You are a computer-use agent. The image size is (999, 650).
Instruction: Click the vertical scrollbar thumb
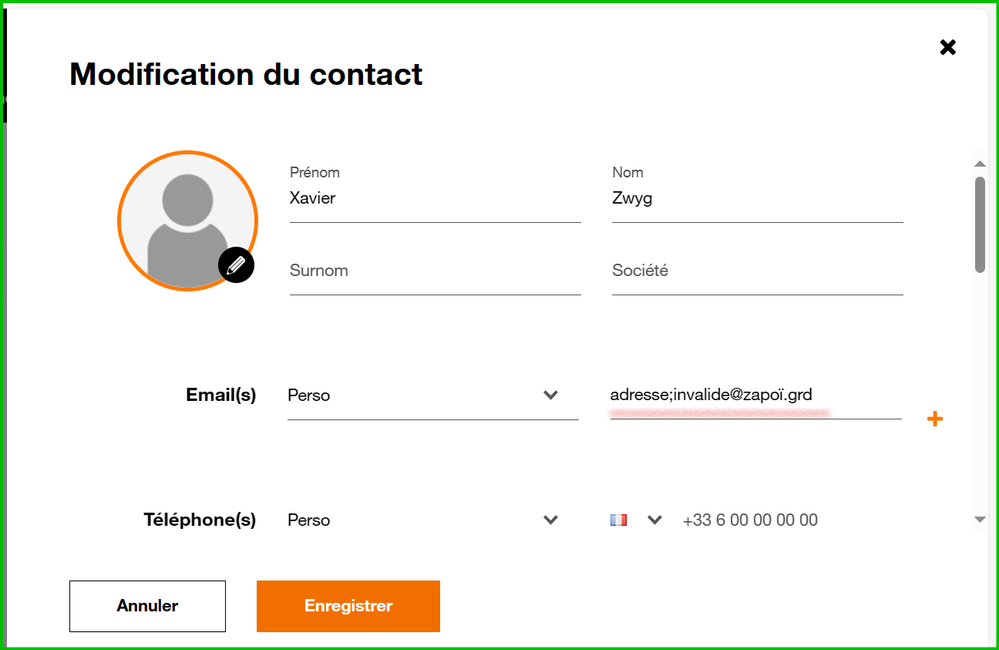pyautogui.click(x=980, y=223)
